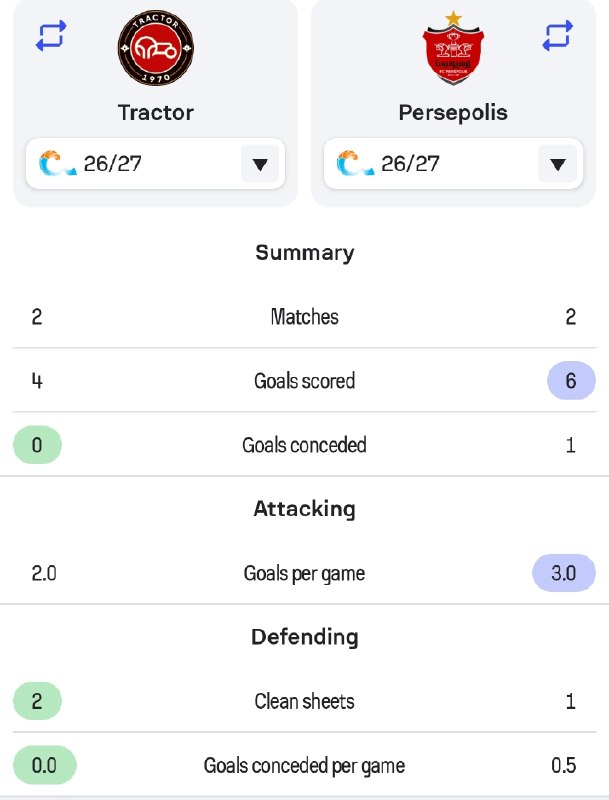Click league logo in Persepolis season selector

[355, 163]
